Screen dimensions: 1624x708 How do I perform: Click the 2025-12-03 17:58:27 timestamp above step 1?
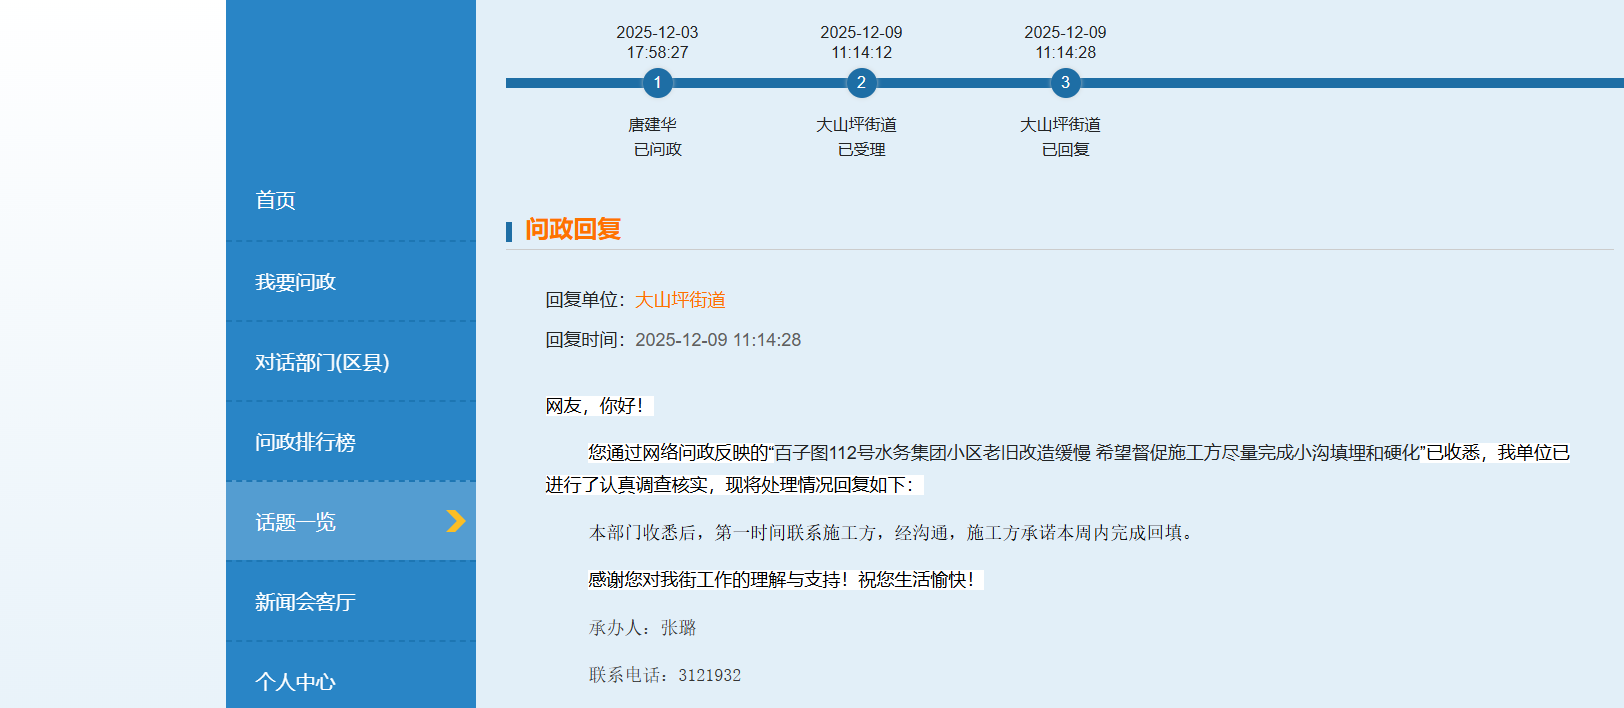point(657,42)
